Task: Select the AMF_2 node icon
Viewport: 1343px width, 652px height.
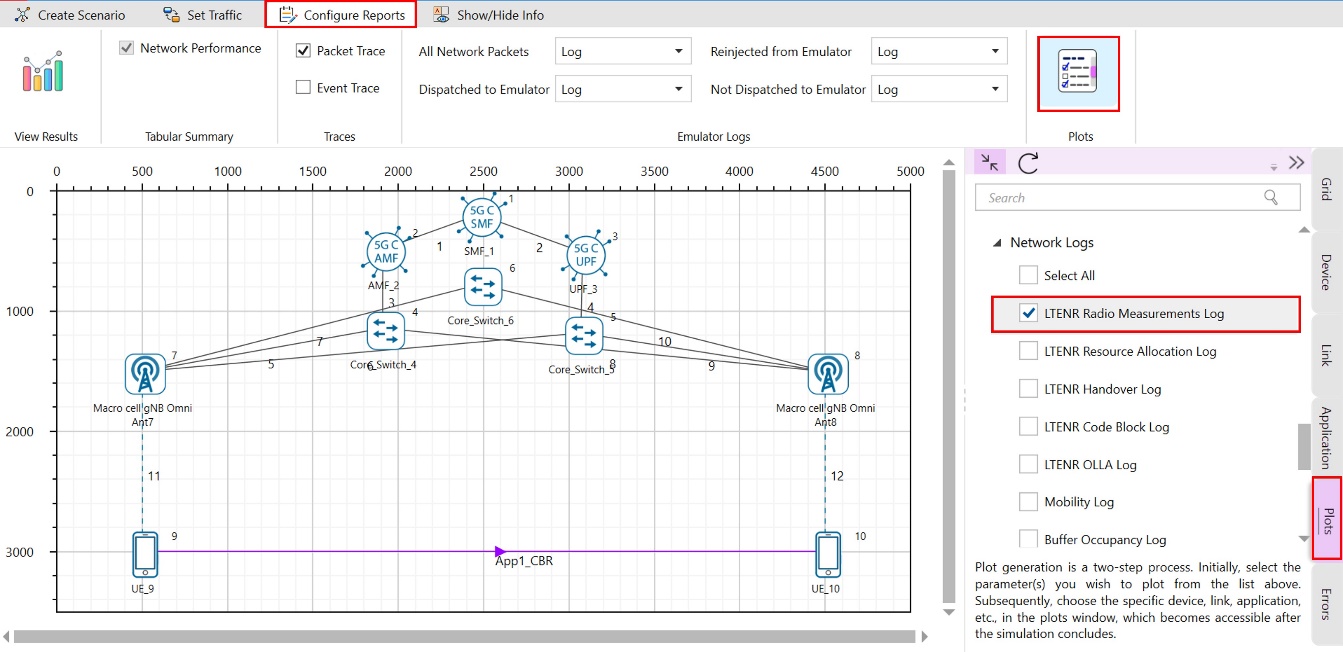Action: 386,251
